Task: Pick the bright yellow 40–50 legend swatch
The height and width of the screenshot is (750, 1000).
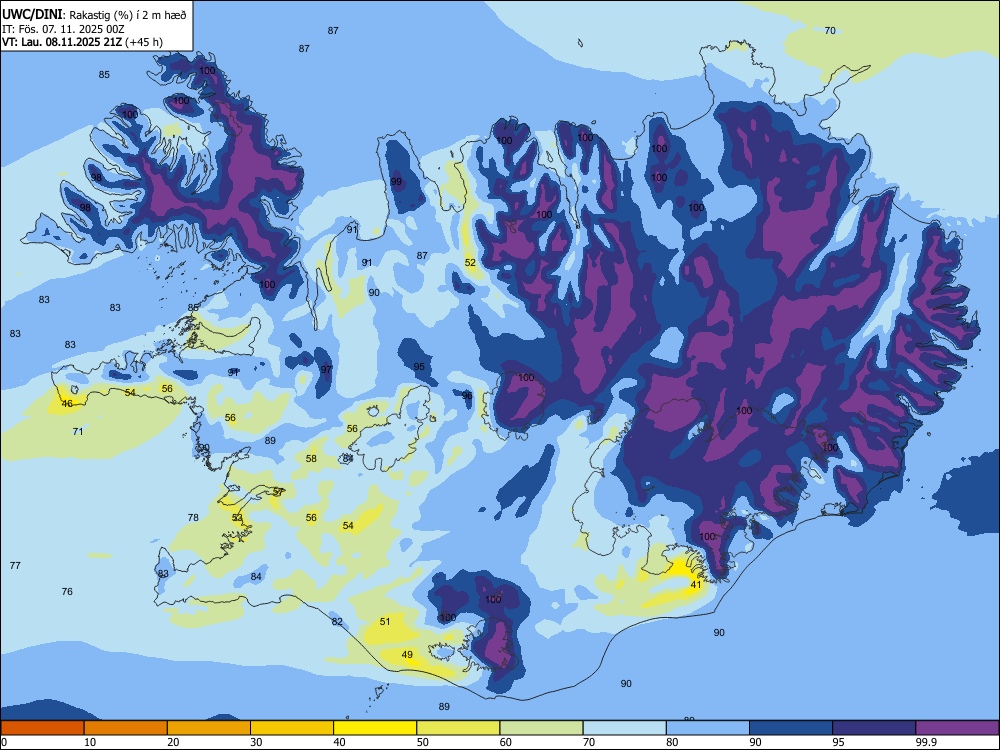Action: [375, 728]
